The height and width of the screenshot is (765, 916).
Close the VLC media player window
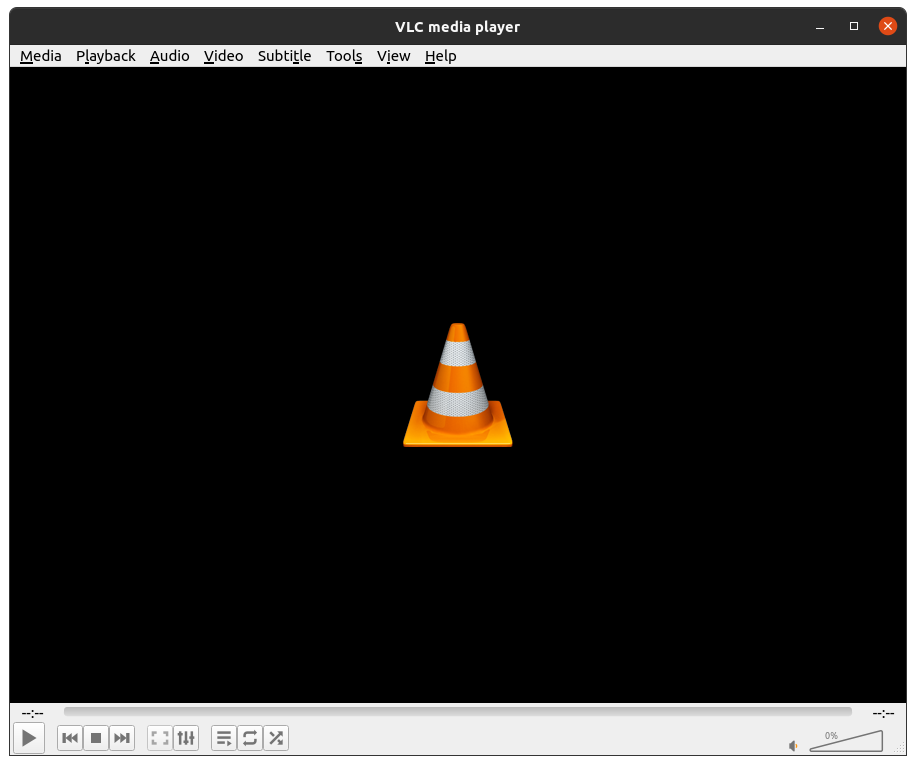[x=888, y=26]
